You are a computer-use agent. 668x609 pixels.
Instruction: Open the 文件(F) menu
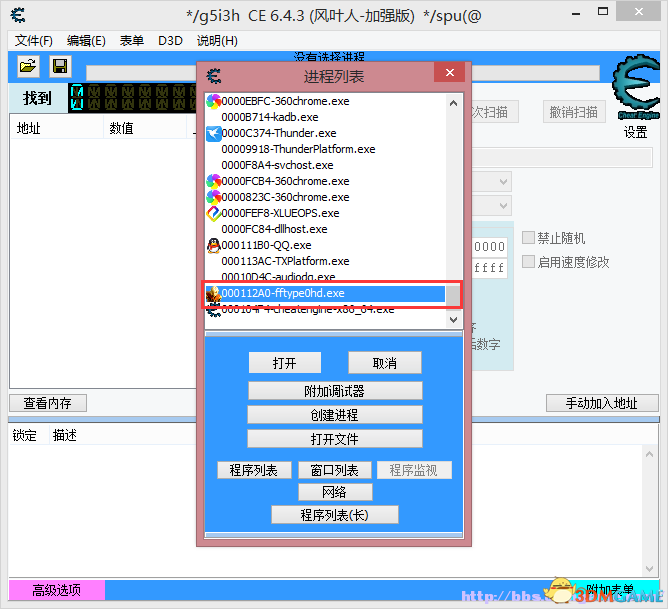pos(34,41)
